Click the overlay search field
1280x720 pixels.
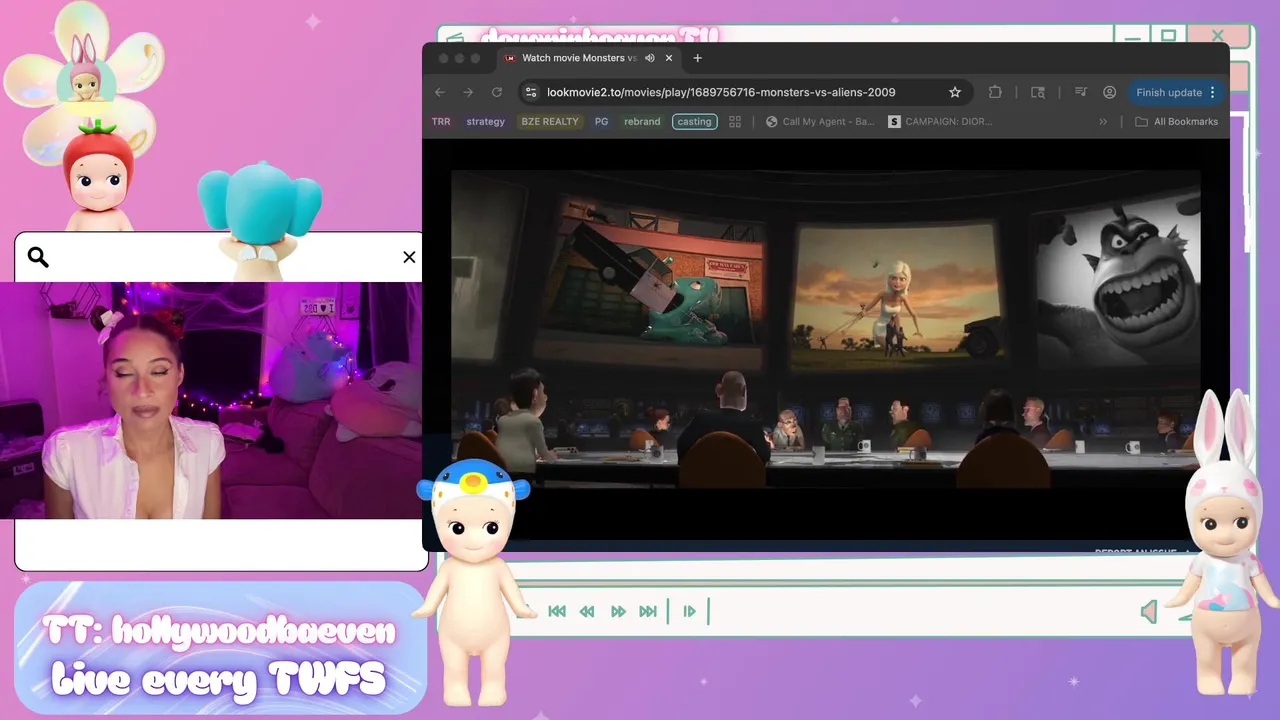[220, 258]
